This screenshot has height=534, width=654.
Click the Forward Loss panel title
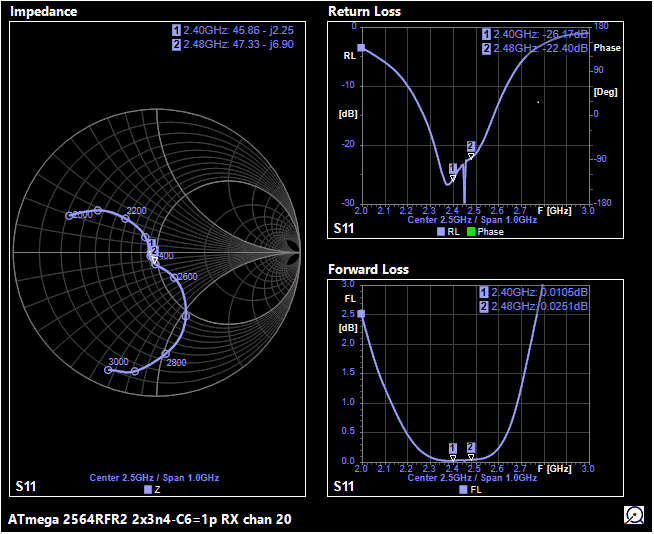click(x=368, y=269)
